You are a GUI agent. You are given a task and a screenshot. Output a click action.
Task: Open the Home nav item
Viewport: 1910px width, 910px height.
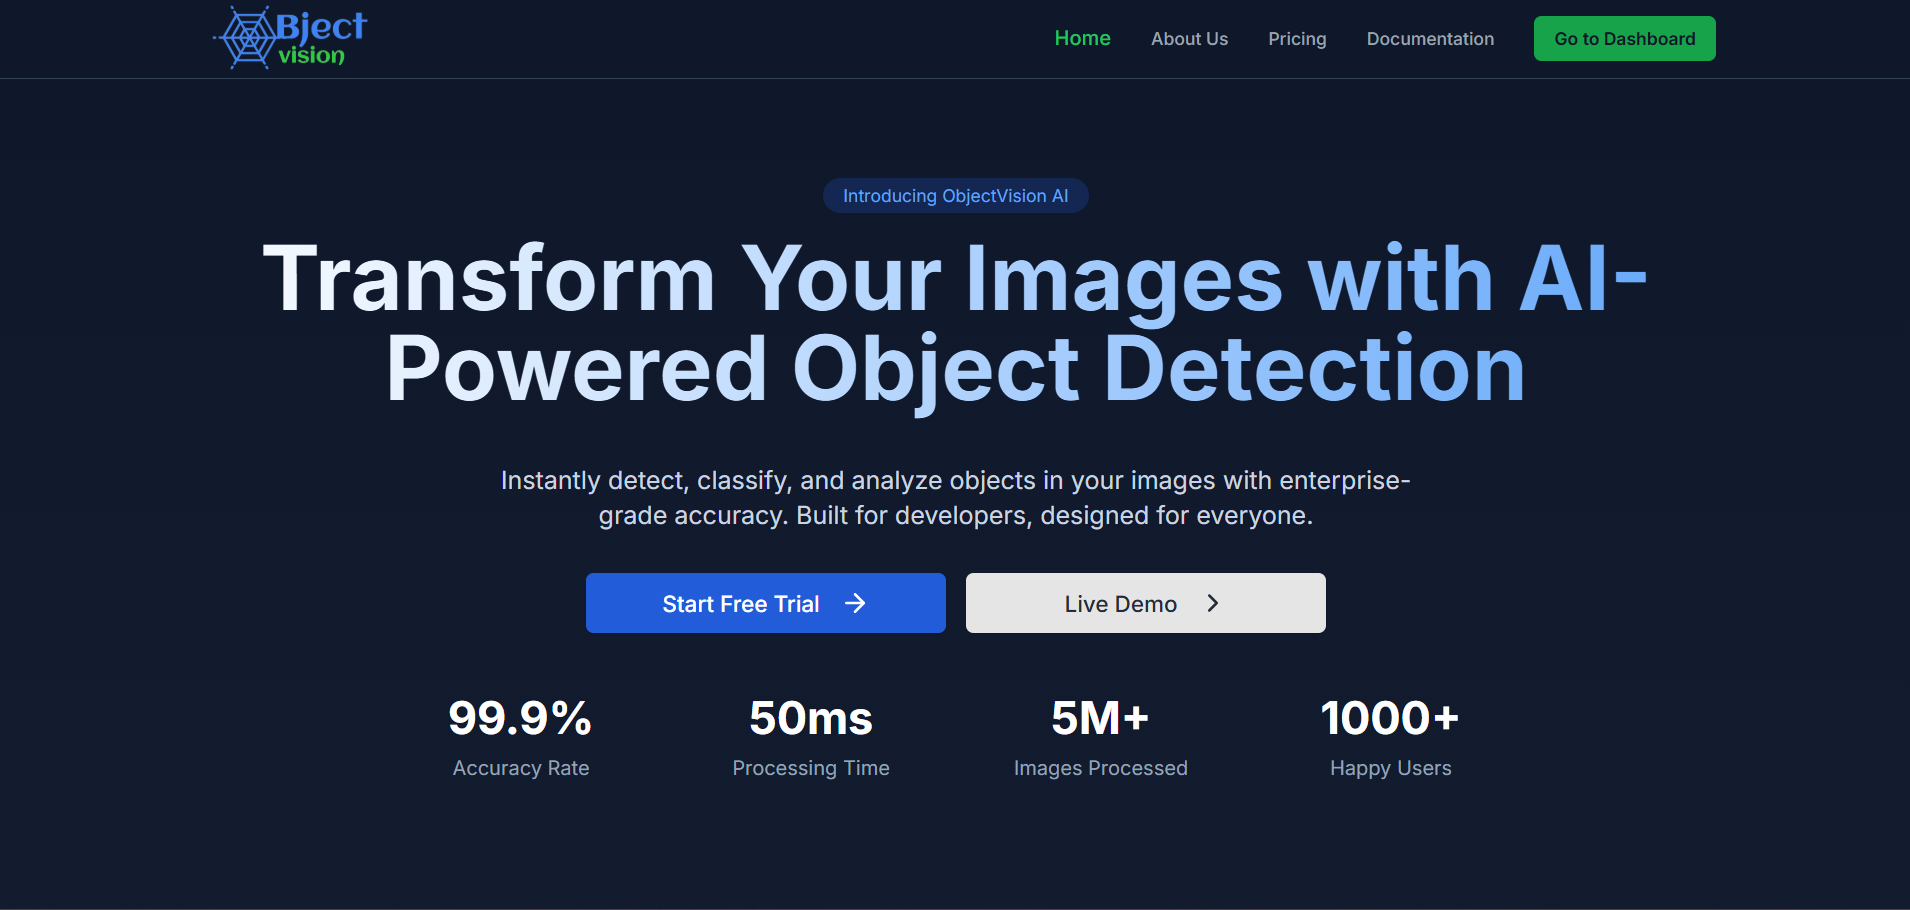[x=1082, y=38]
